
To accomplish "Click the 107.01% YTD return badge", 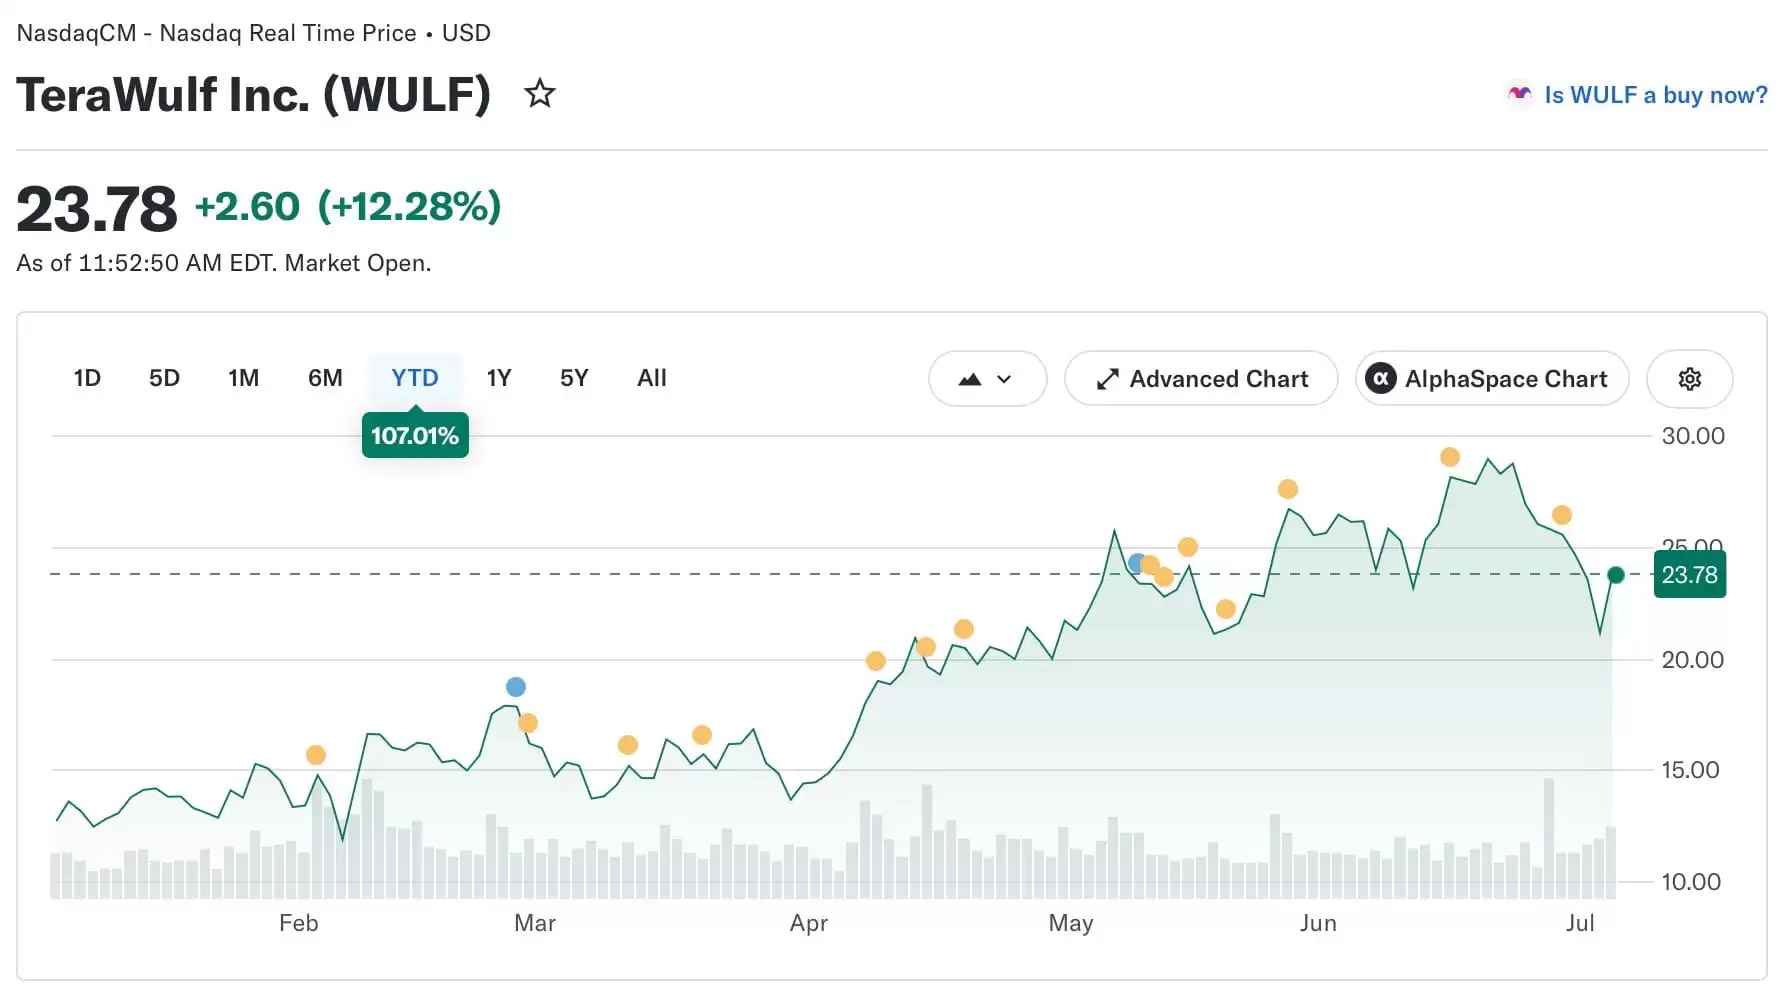I will (x=415, y=436).
